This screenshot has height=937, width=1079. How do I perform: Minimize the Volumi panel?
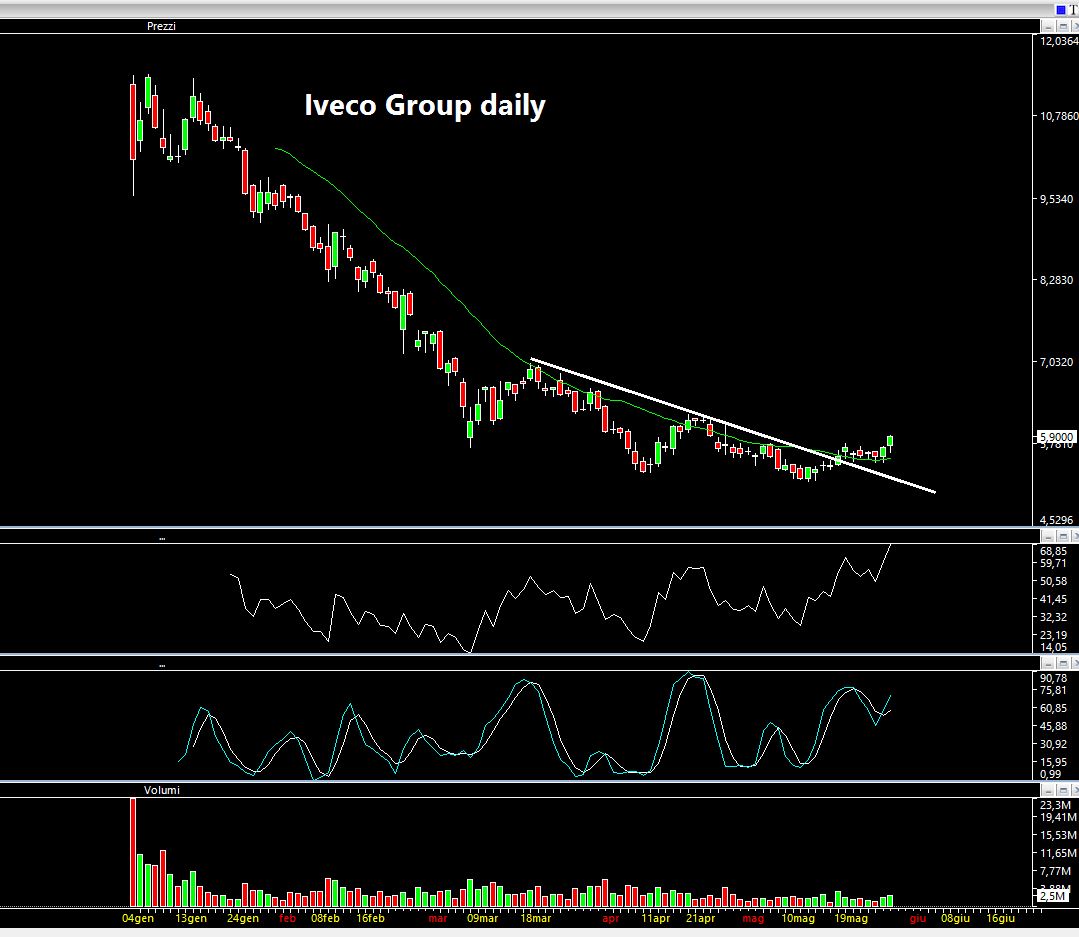point(1048,790)
